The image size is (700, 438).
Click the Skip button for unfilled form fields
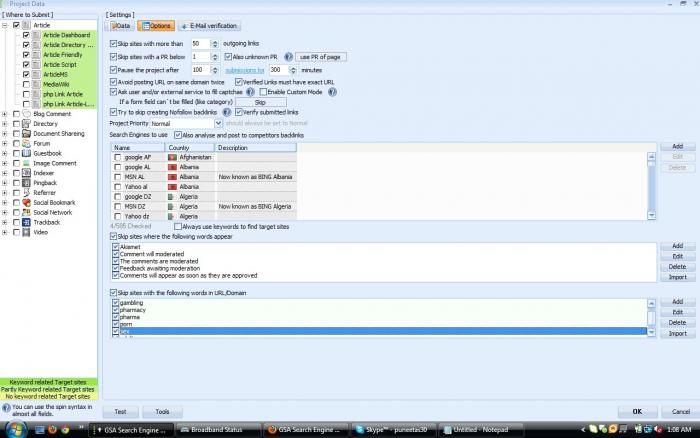pyautogui.click(x=260, y=102)
